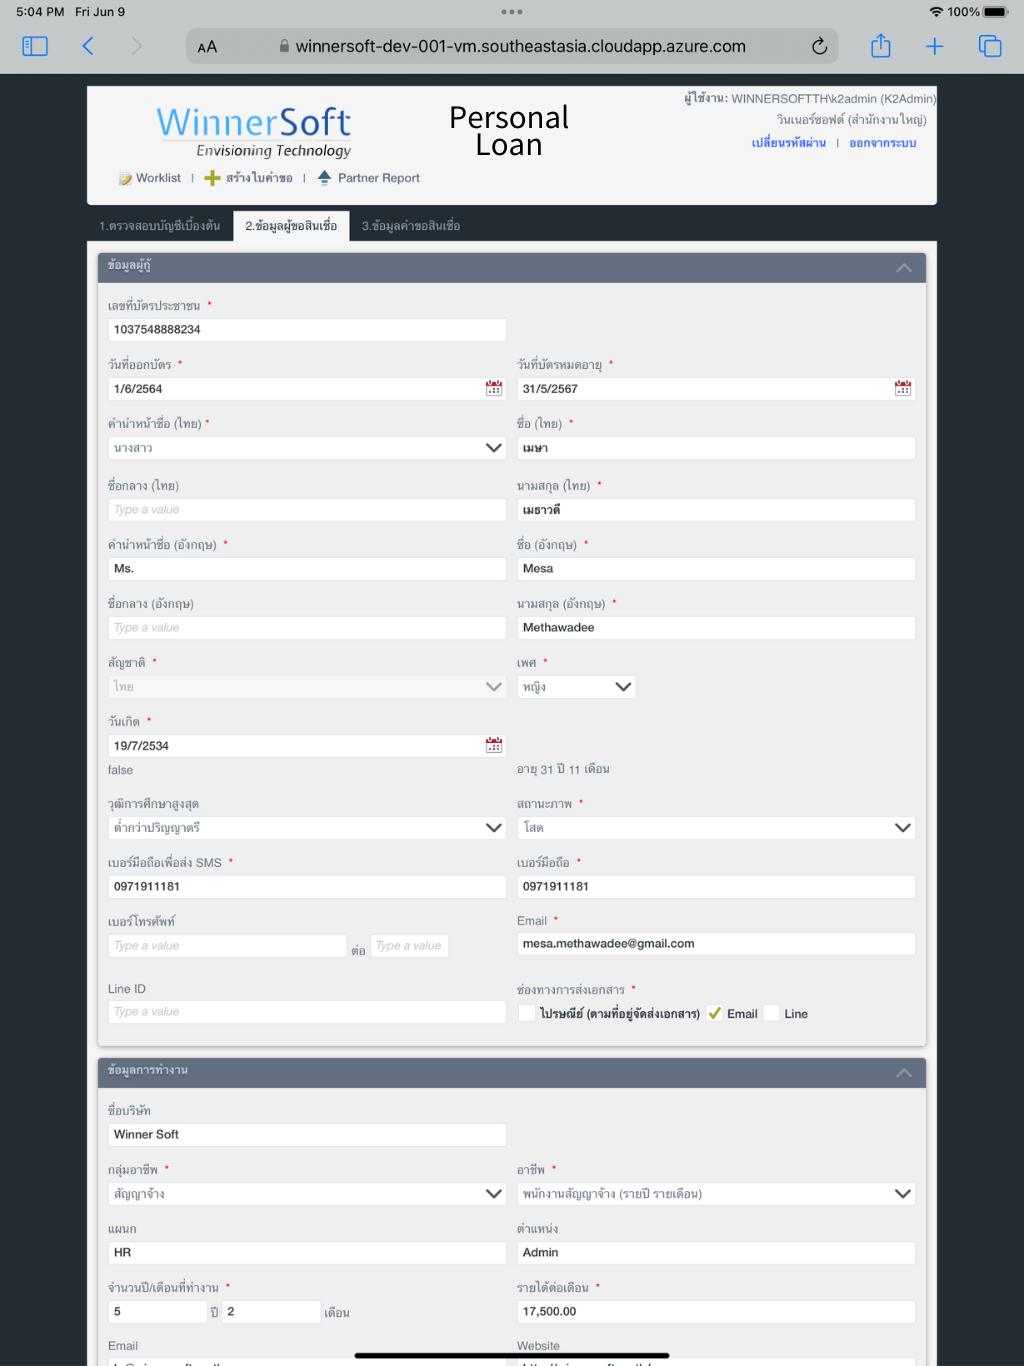Image resolution: width=1024 pixels, height=1366 pixels.
Task: Click the ชื่อ (ไทย) field
Action: pos(716,448)
